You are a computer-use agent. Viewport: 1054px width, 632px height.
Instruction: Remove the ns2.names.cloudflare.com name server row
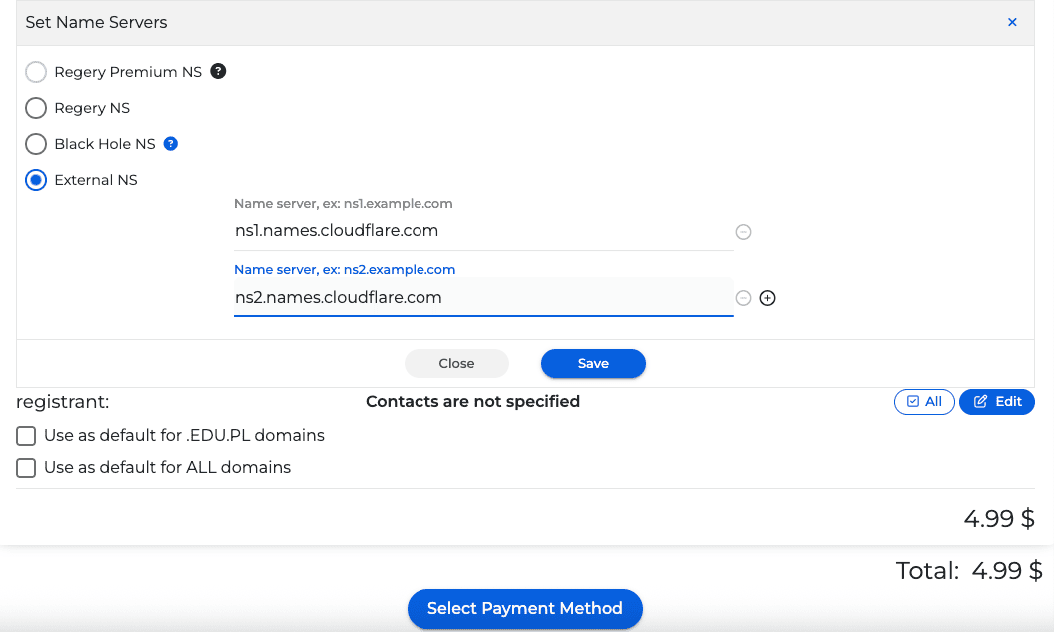(x=743, y=298)
